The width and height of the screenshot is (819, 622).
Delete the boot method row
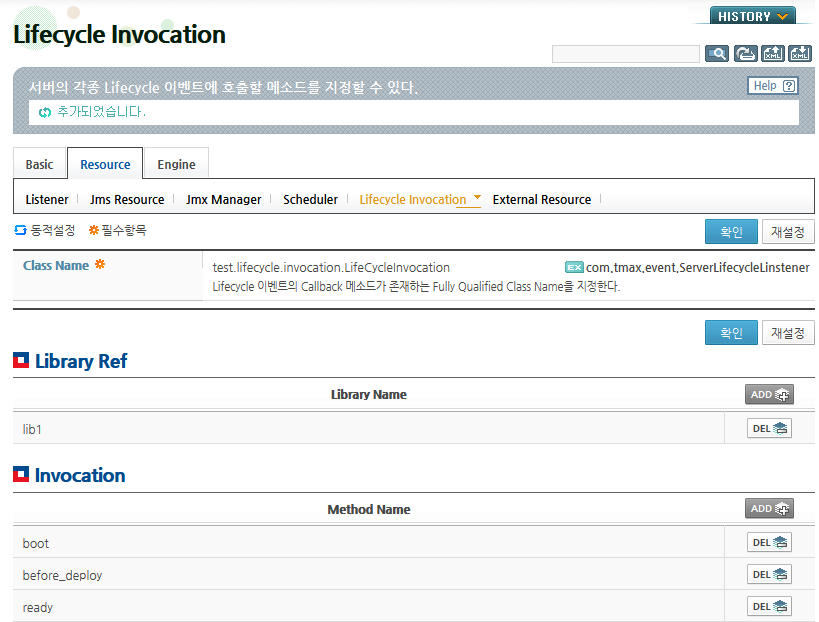coord(769,543)
